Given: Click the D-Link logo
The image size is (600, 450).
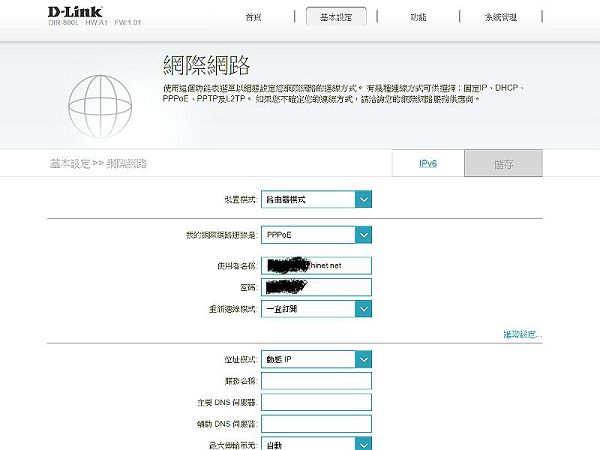Looking at the screenshot, I should click(x=75, y=12).
